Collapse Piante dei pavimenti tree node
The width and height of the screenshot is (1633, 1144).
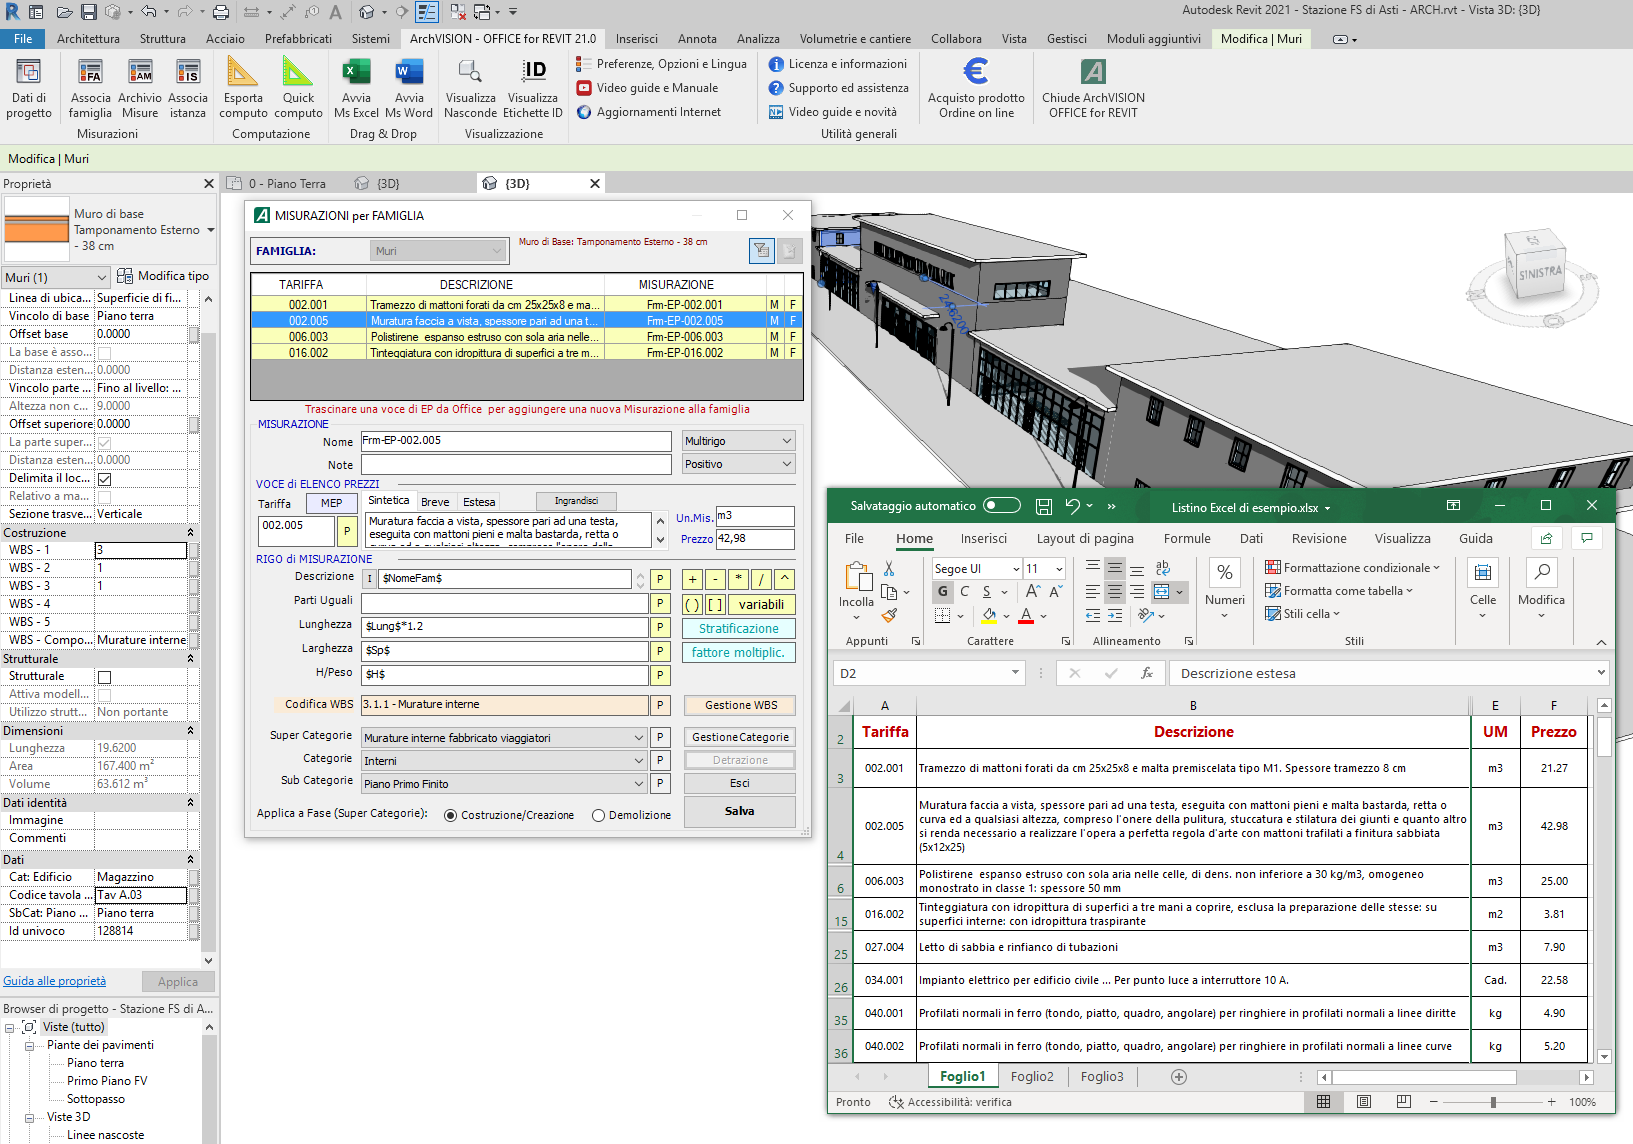click(29, 1046)
